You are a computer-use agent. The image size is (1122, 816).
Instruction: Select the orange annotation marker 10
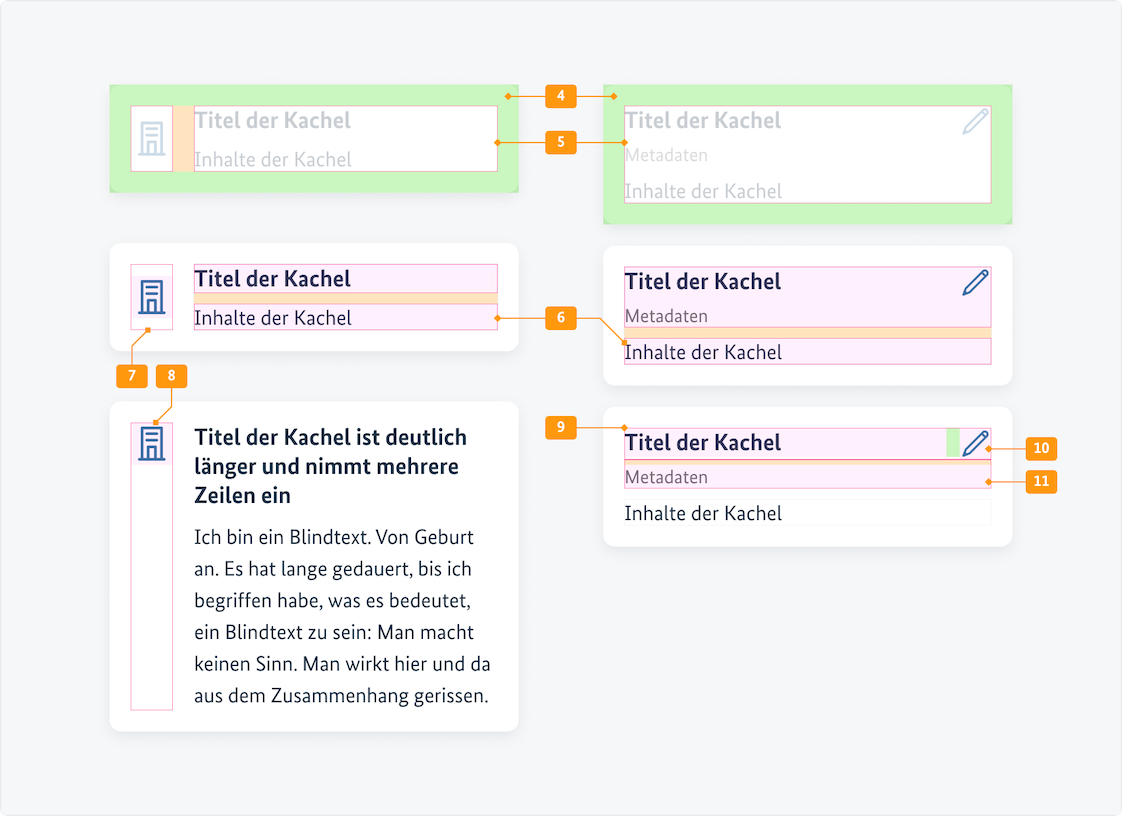[x=1041, y=448]
